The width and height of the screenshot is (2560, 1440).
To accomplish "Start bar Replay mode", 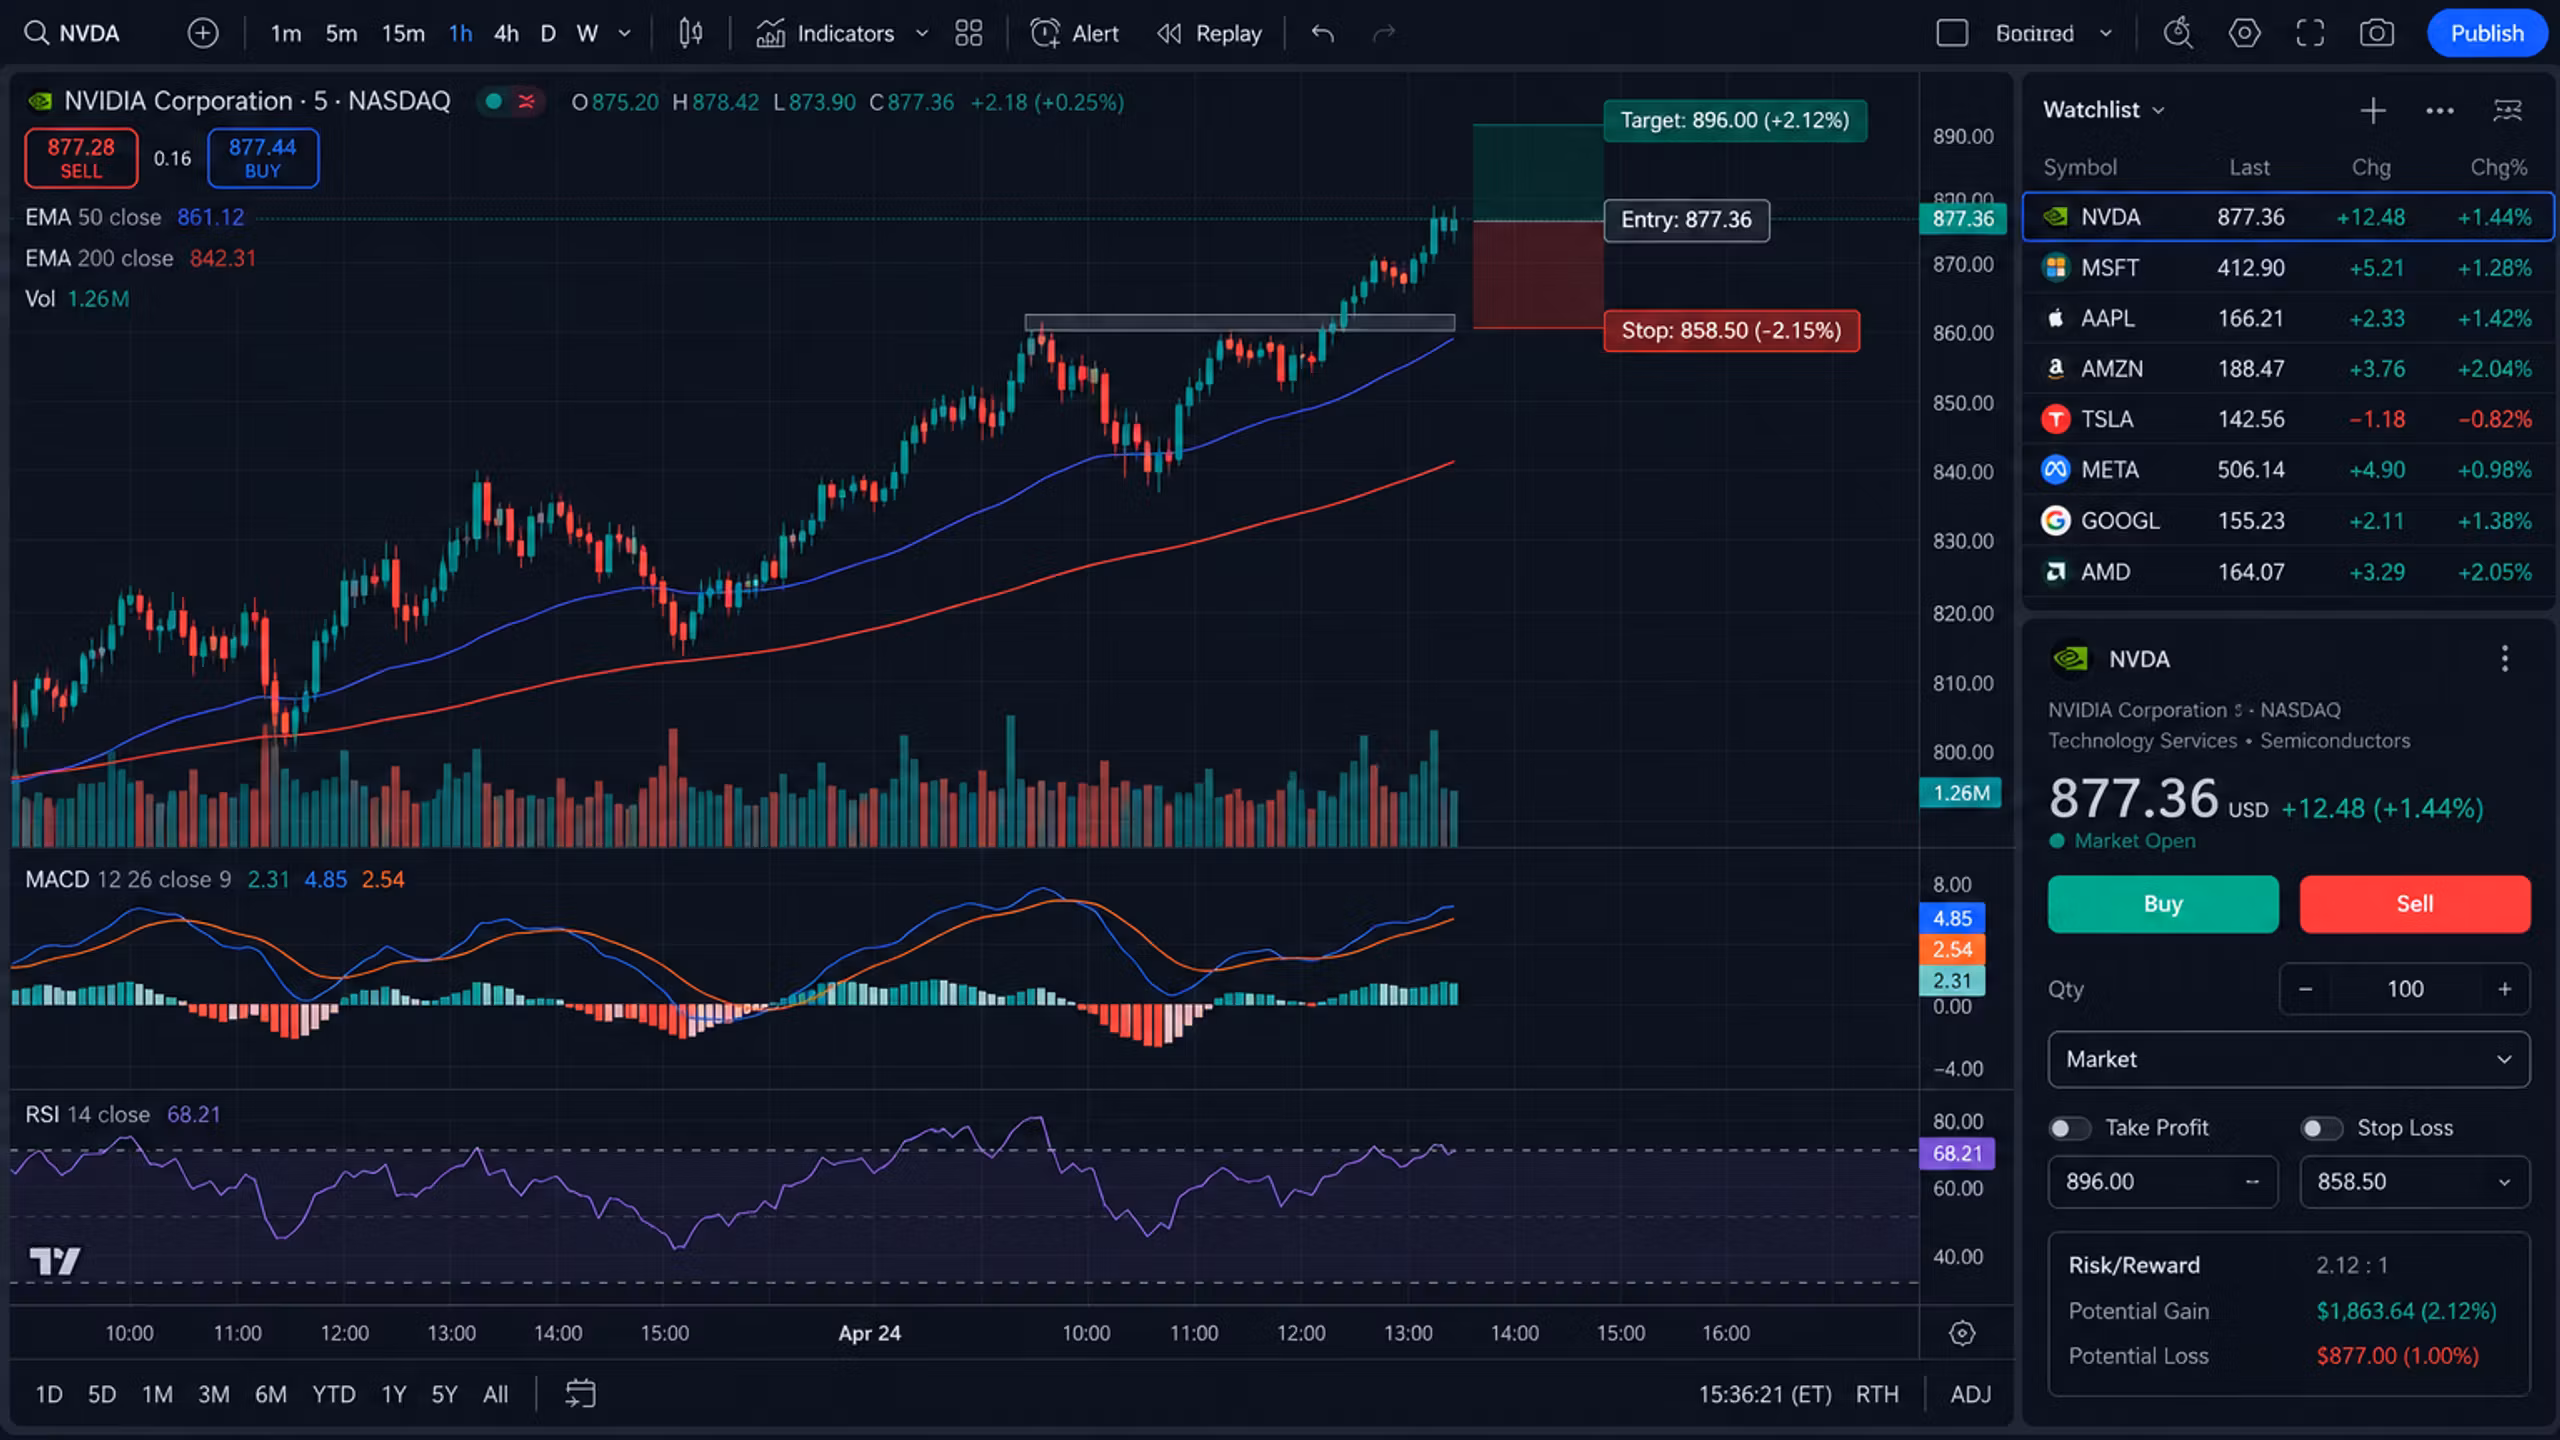I will click(1209, 33).
